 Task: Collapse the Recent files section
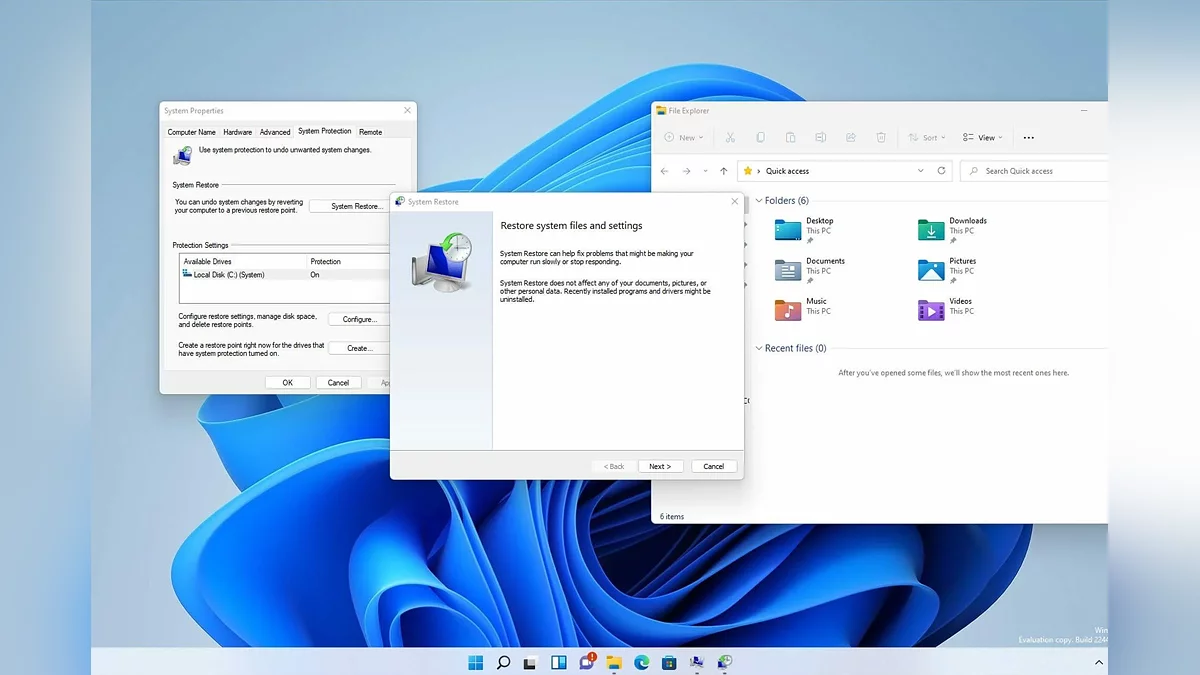tap(759, 349)
